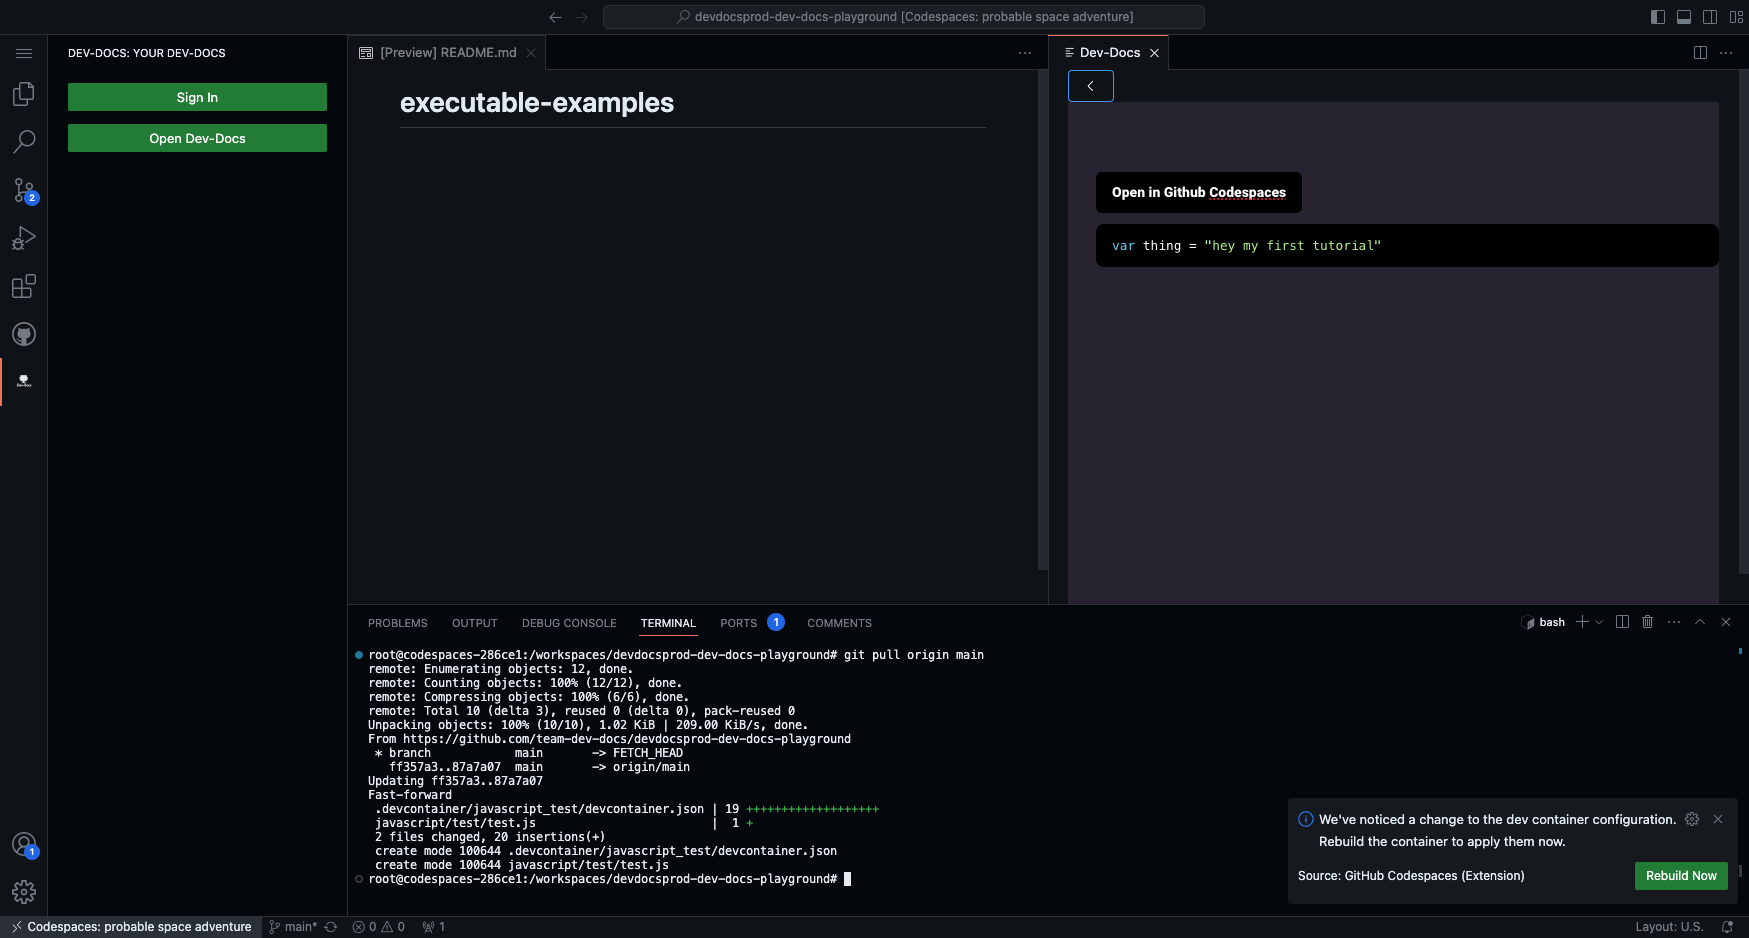Open the Run and Debug view

pos(24,239)
